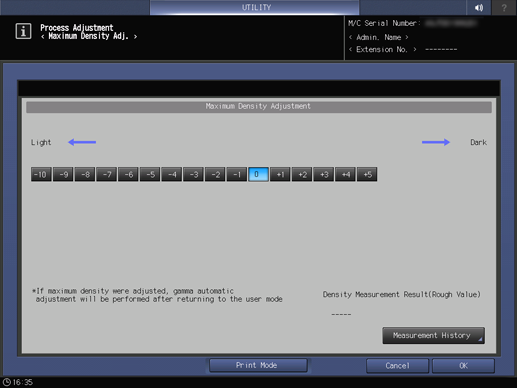The width and height of the screenshot is (517, 388).
Task: Click the right Dark arrow
Action: point(436,142)
